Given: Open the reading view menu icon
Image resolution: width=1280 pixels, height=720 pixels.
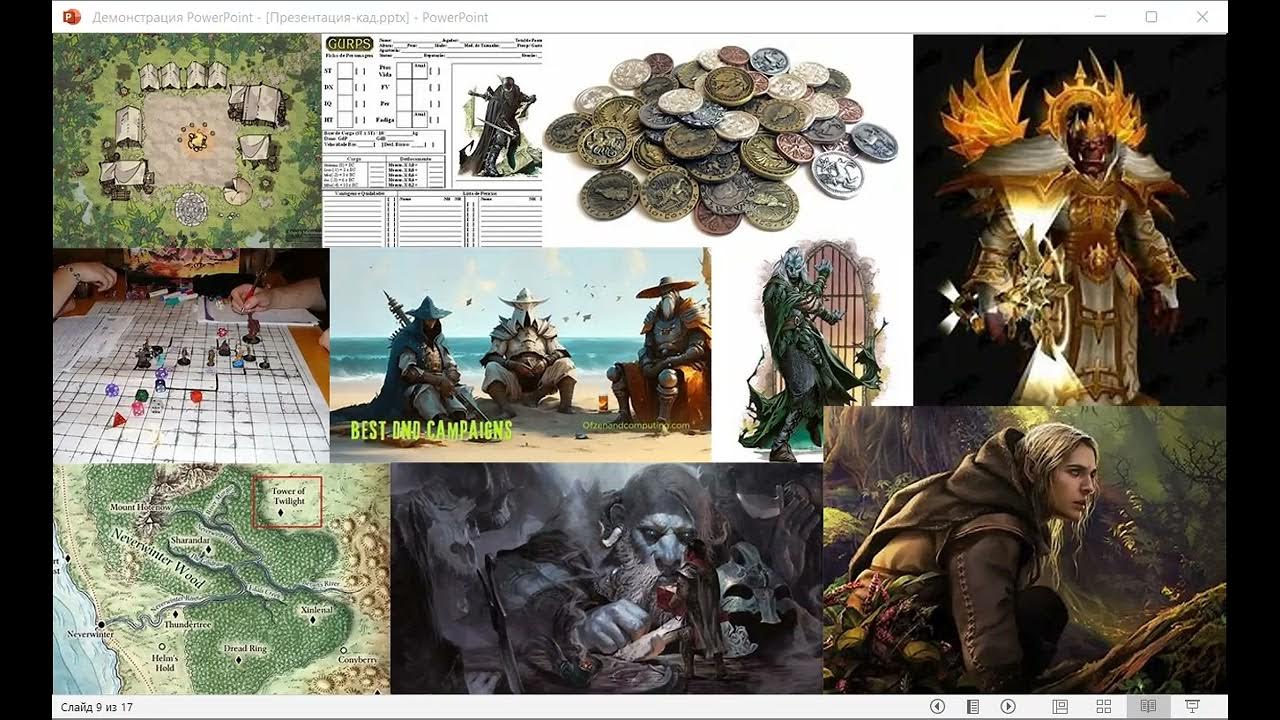Looking at the screenshot, I should pos(972,706).
